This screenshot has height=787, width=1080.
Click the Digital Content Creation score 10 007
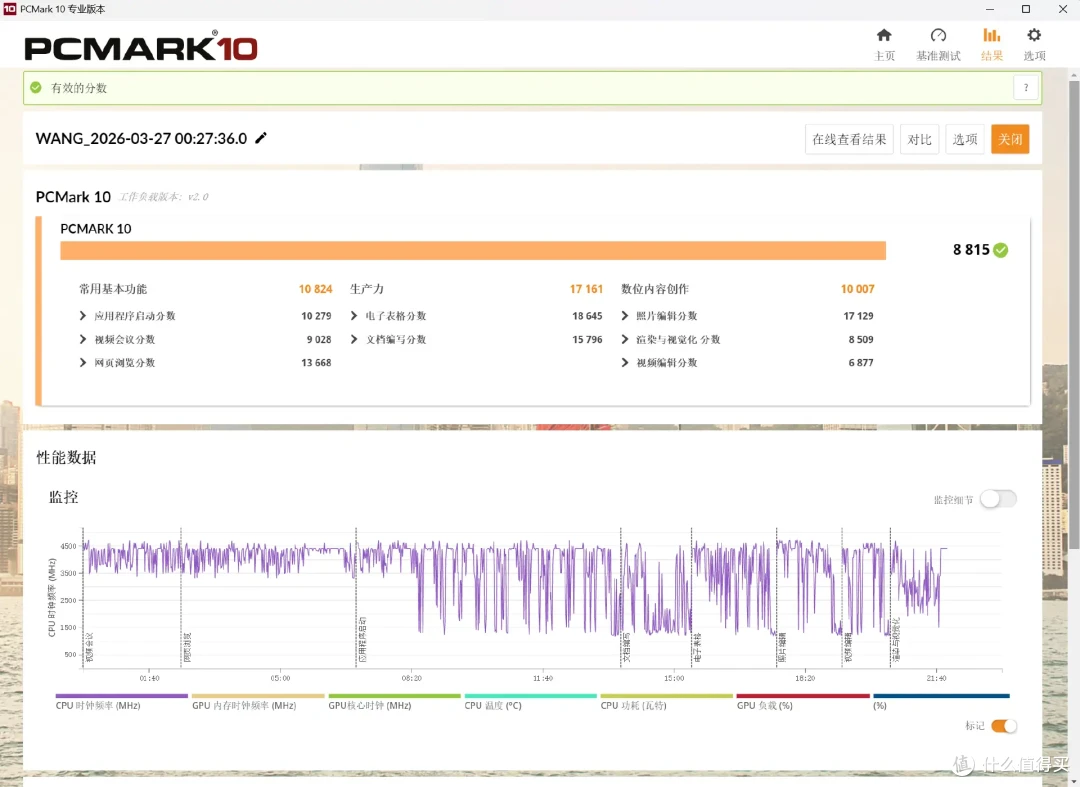pyautogui.click(x=858, y=289)
